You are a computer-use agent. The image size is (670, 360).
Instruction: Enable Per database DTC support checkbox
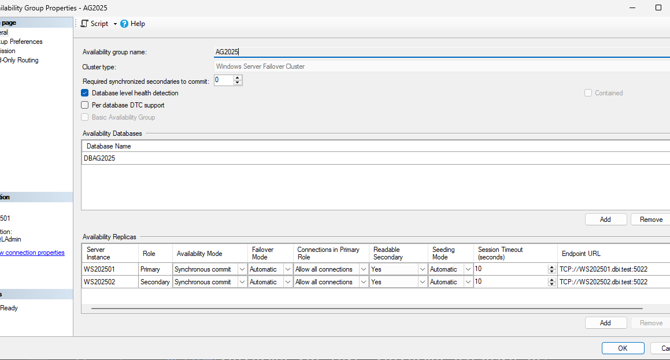pos(85,105)
